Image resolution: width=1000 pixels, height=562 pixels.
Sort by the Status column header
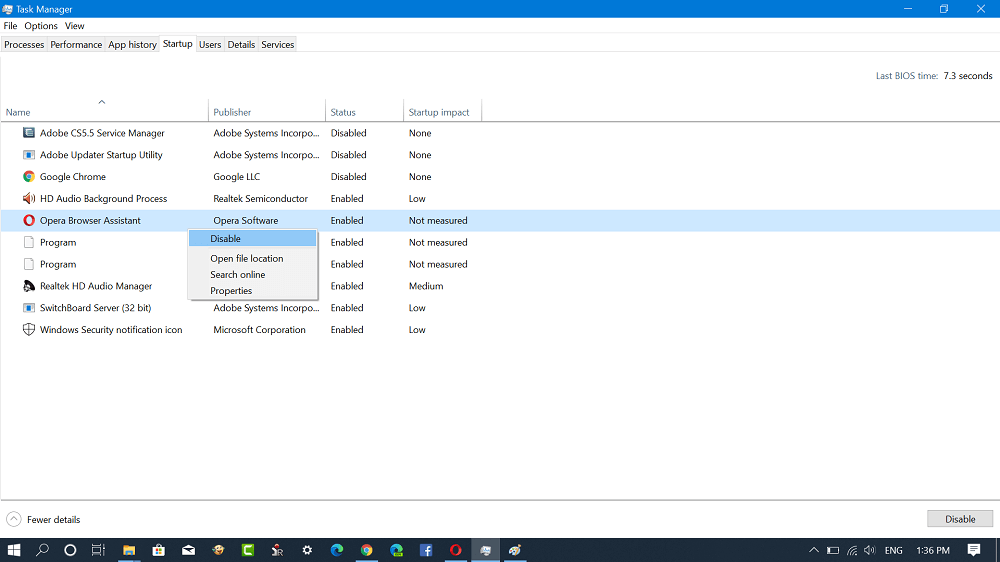tap(364, 109)
